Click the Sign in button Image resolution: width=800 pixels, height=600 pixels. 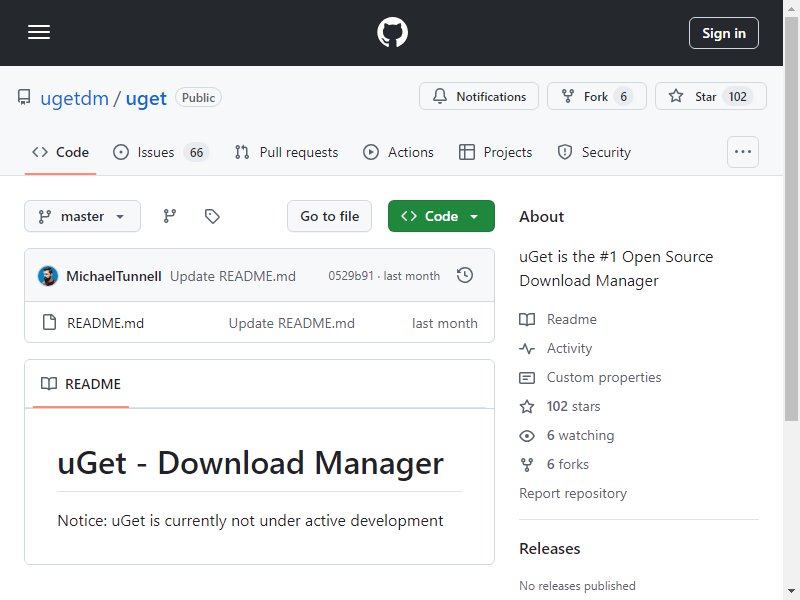pos(723,33)
